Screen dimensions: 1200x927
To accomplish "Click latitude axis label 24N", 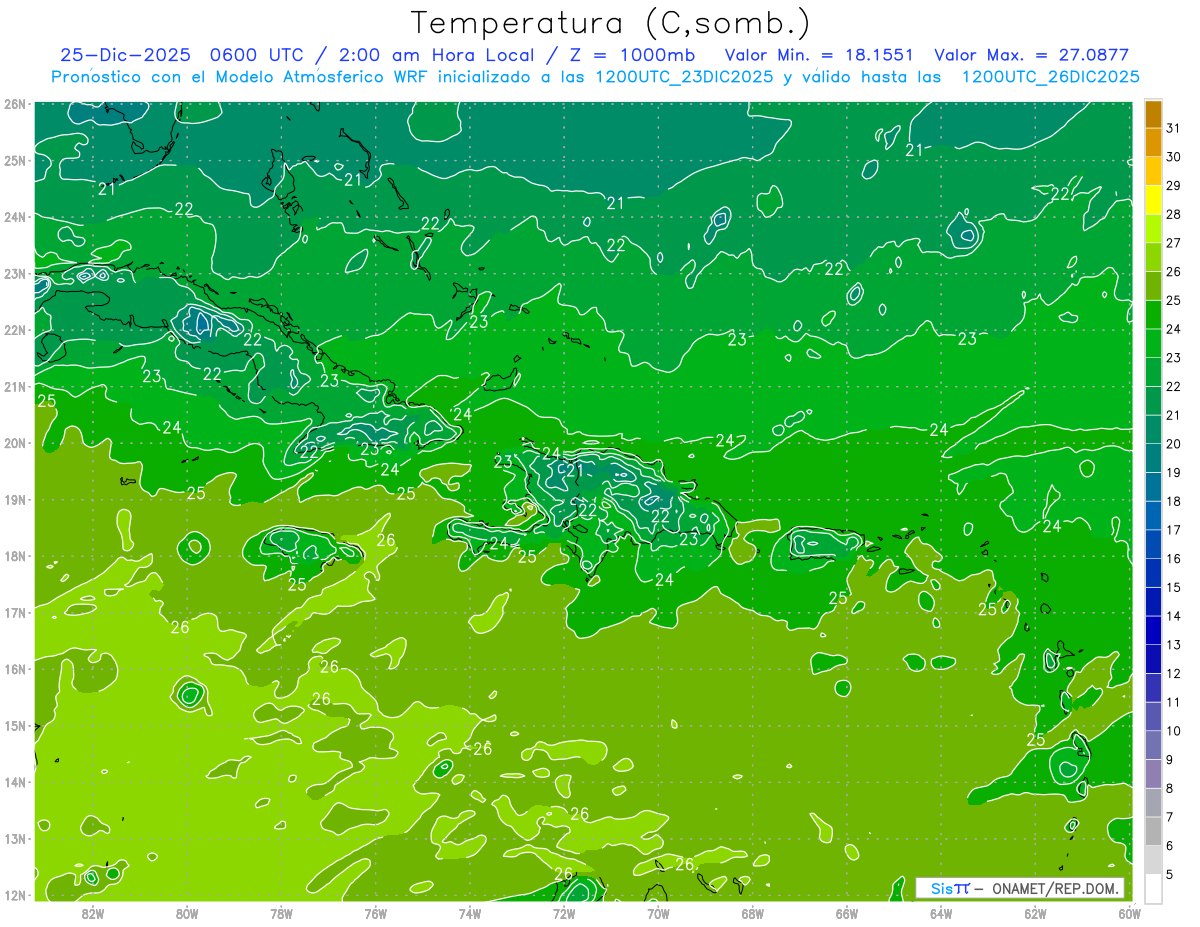I will 14,217.
